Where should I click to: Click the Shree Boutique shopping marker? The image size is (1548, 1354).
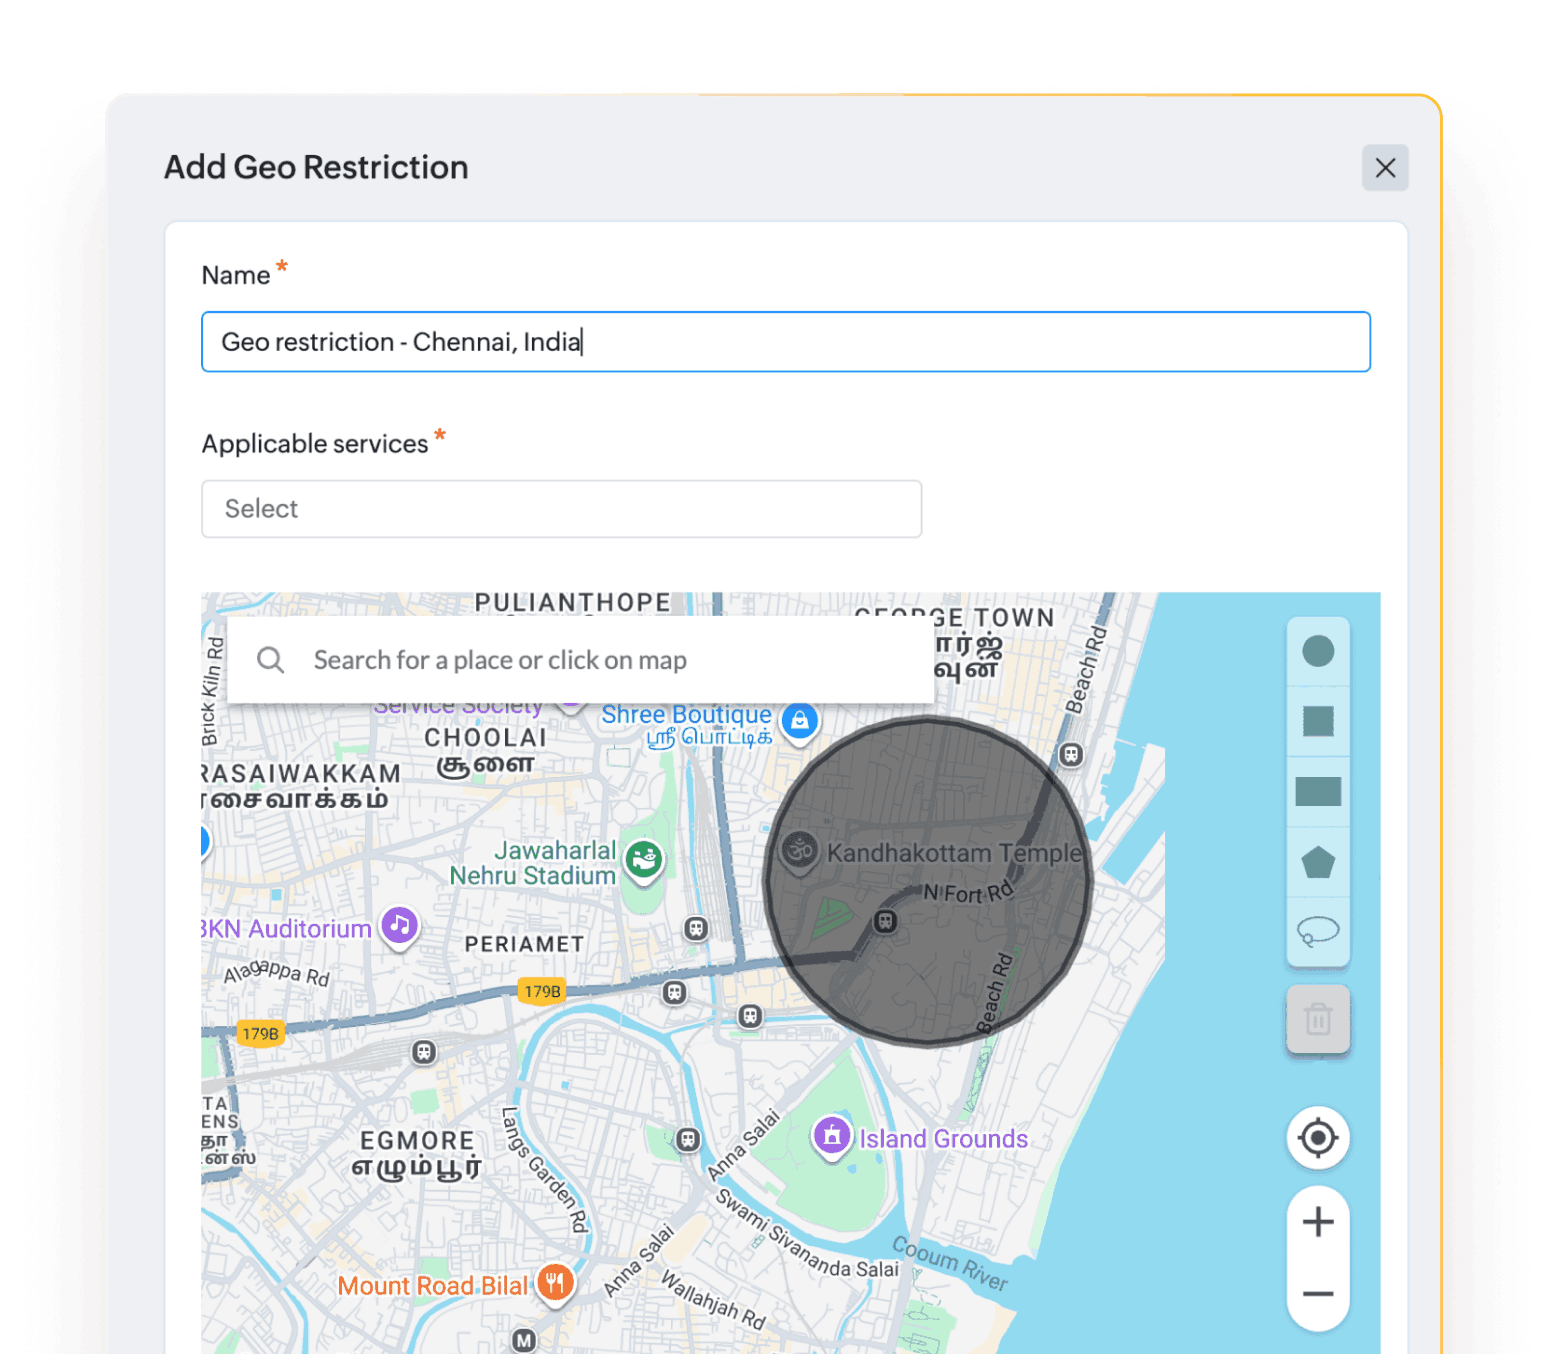(800, 722)
